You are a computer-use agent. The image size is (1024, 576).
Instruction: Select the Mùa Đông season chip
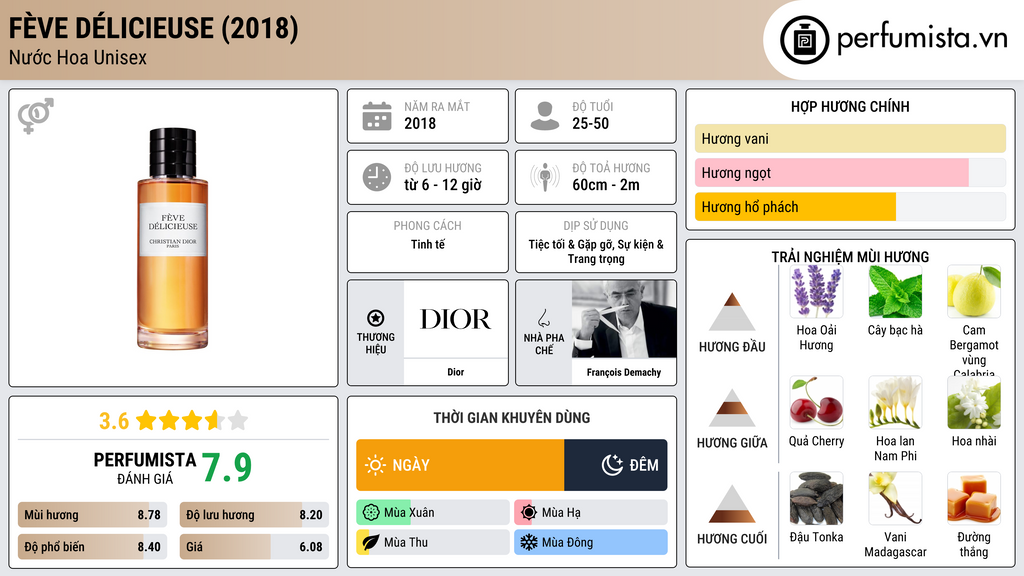(591, 543)
